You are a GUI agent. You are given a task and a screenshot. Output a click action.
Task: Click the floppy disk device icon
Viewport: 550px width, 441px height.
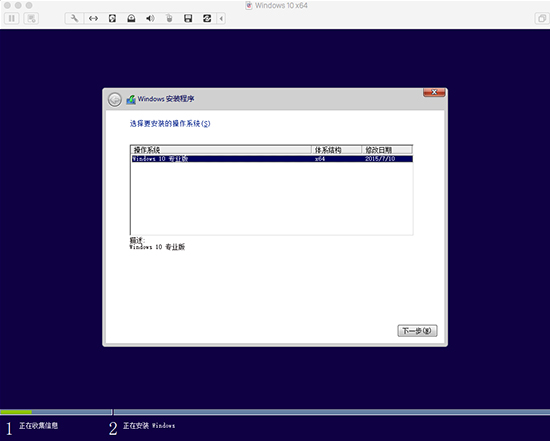click(188, 18)
